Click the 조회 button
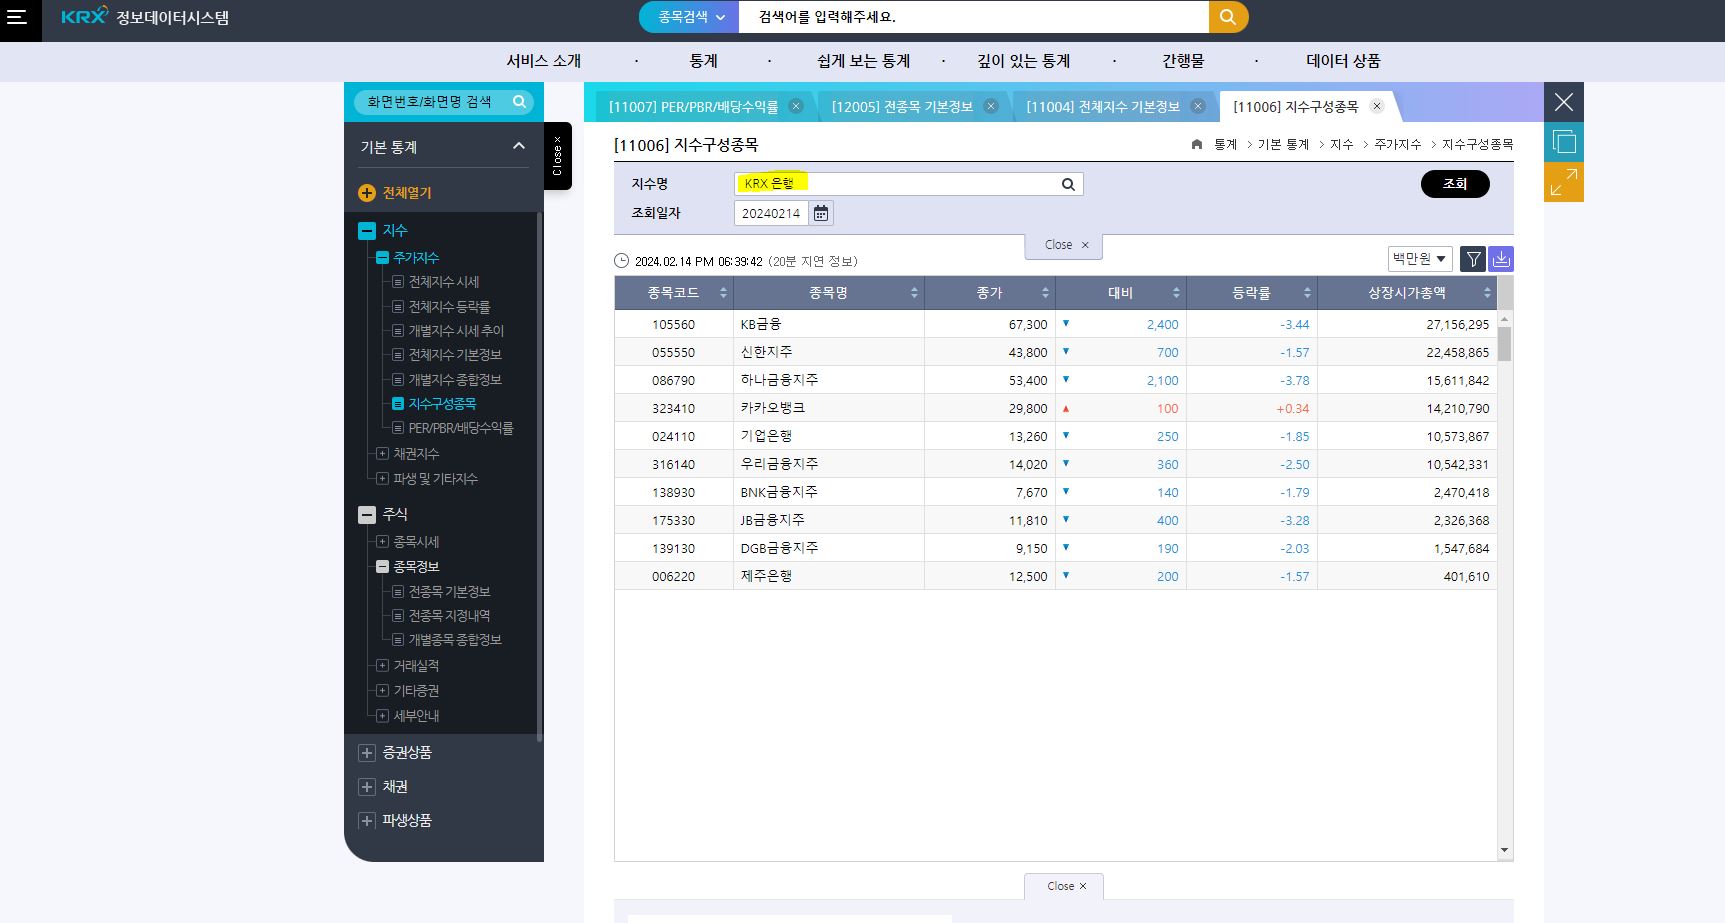Image resolution: width=1725 pixels, height=923 pixels. 1455,184
